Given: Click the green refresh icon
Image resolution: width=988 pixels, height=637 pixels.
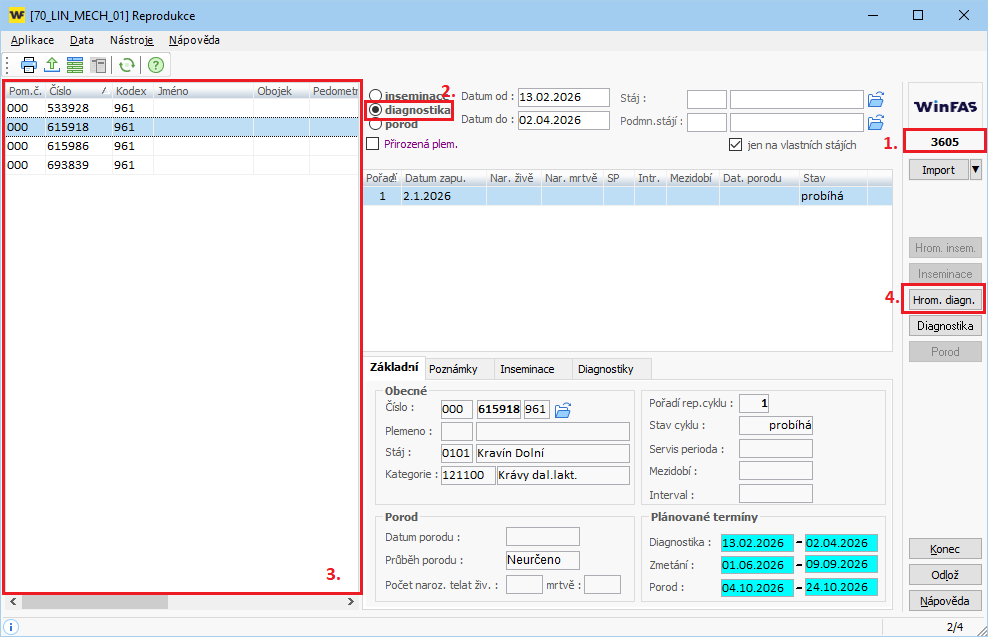Looking at the screenshot, I should click(x=127, y=65).
